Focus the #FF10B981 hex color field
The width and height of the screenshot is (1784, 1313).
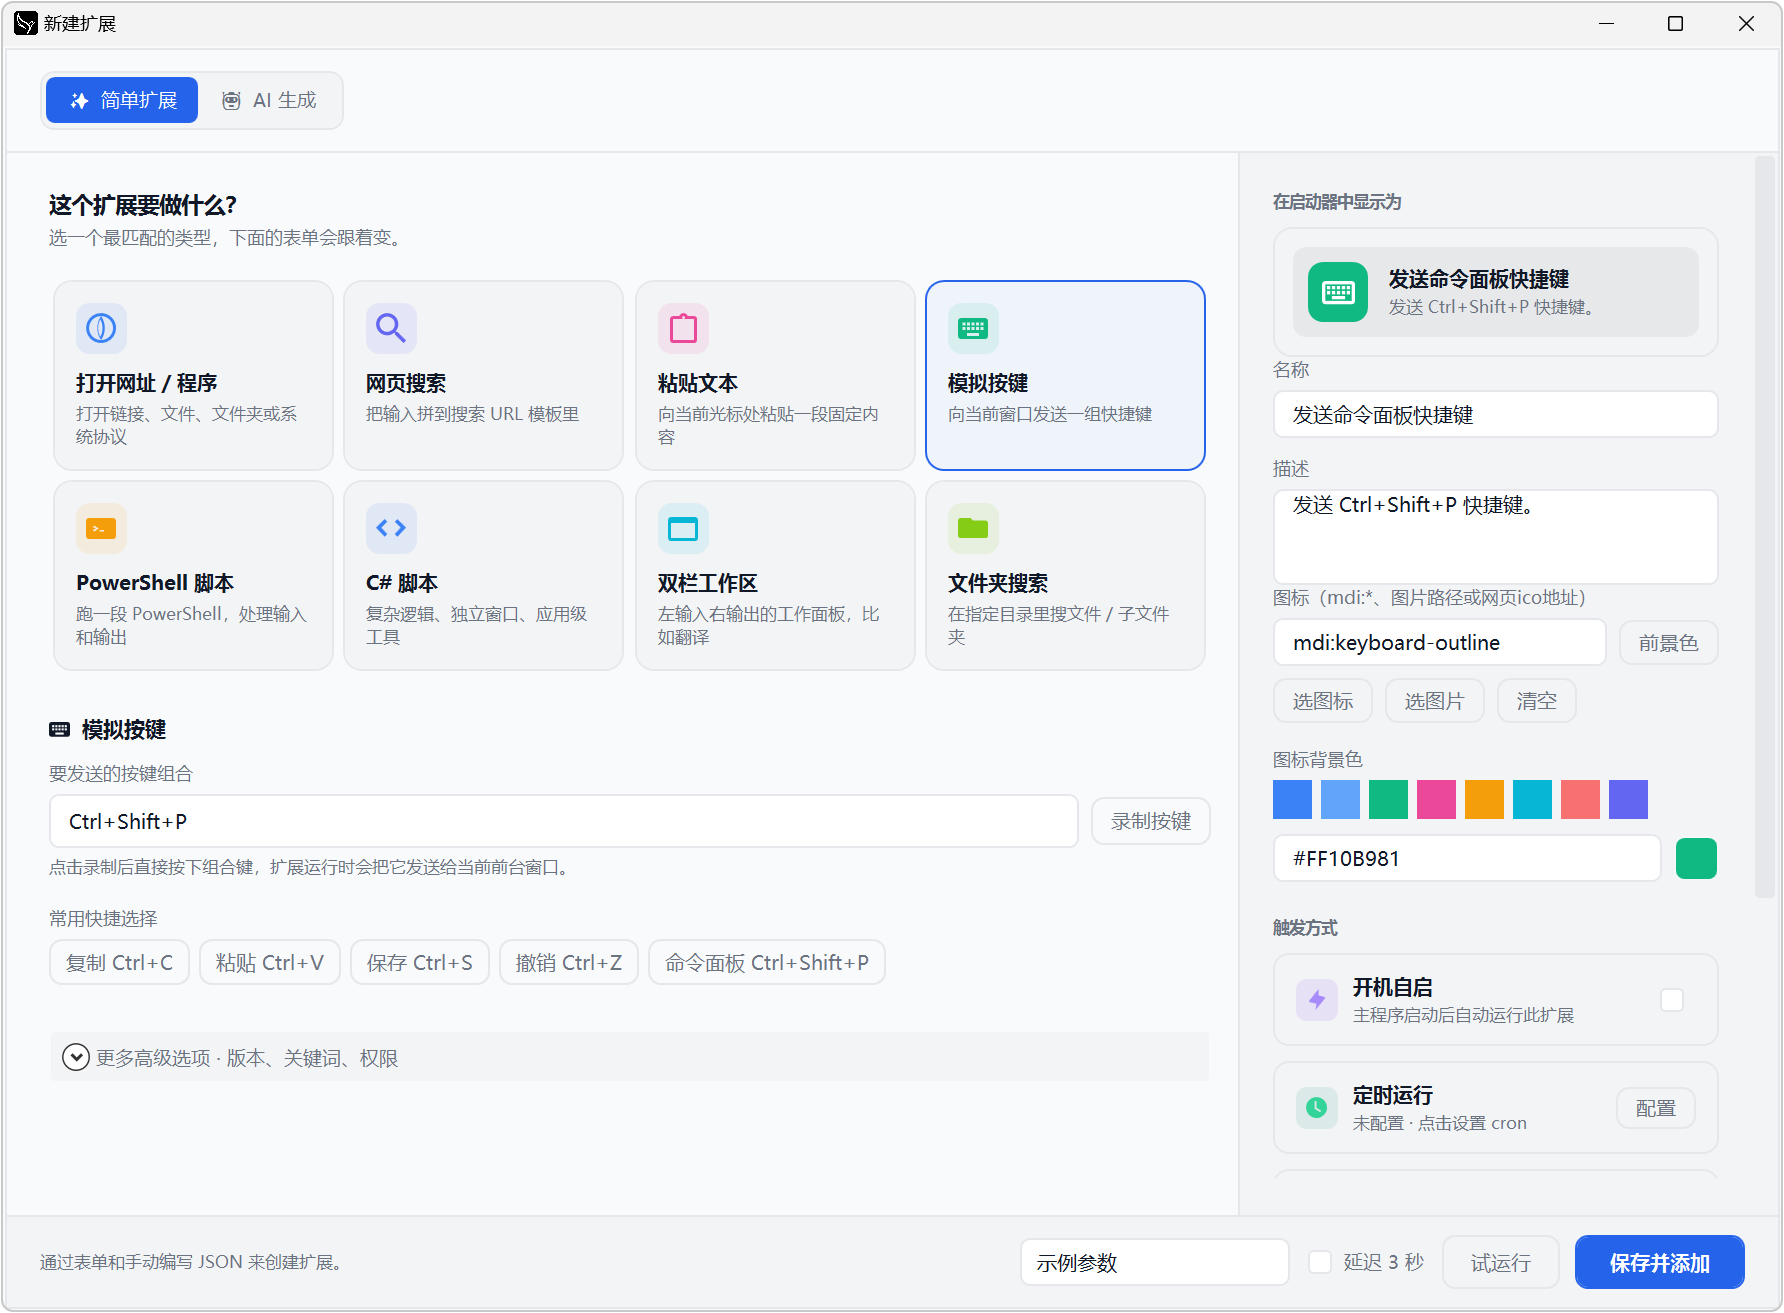point(1467,858)
